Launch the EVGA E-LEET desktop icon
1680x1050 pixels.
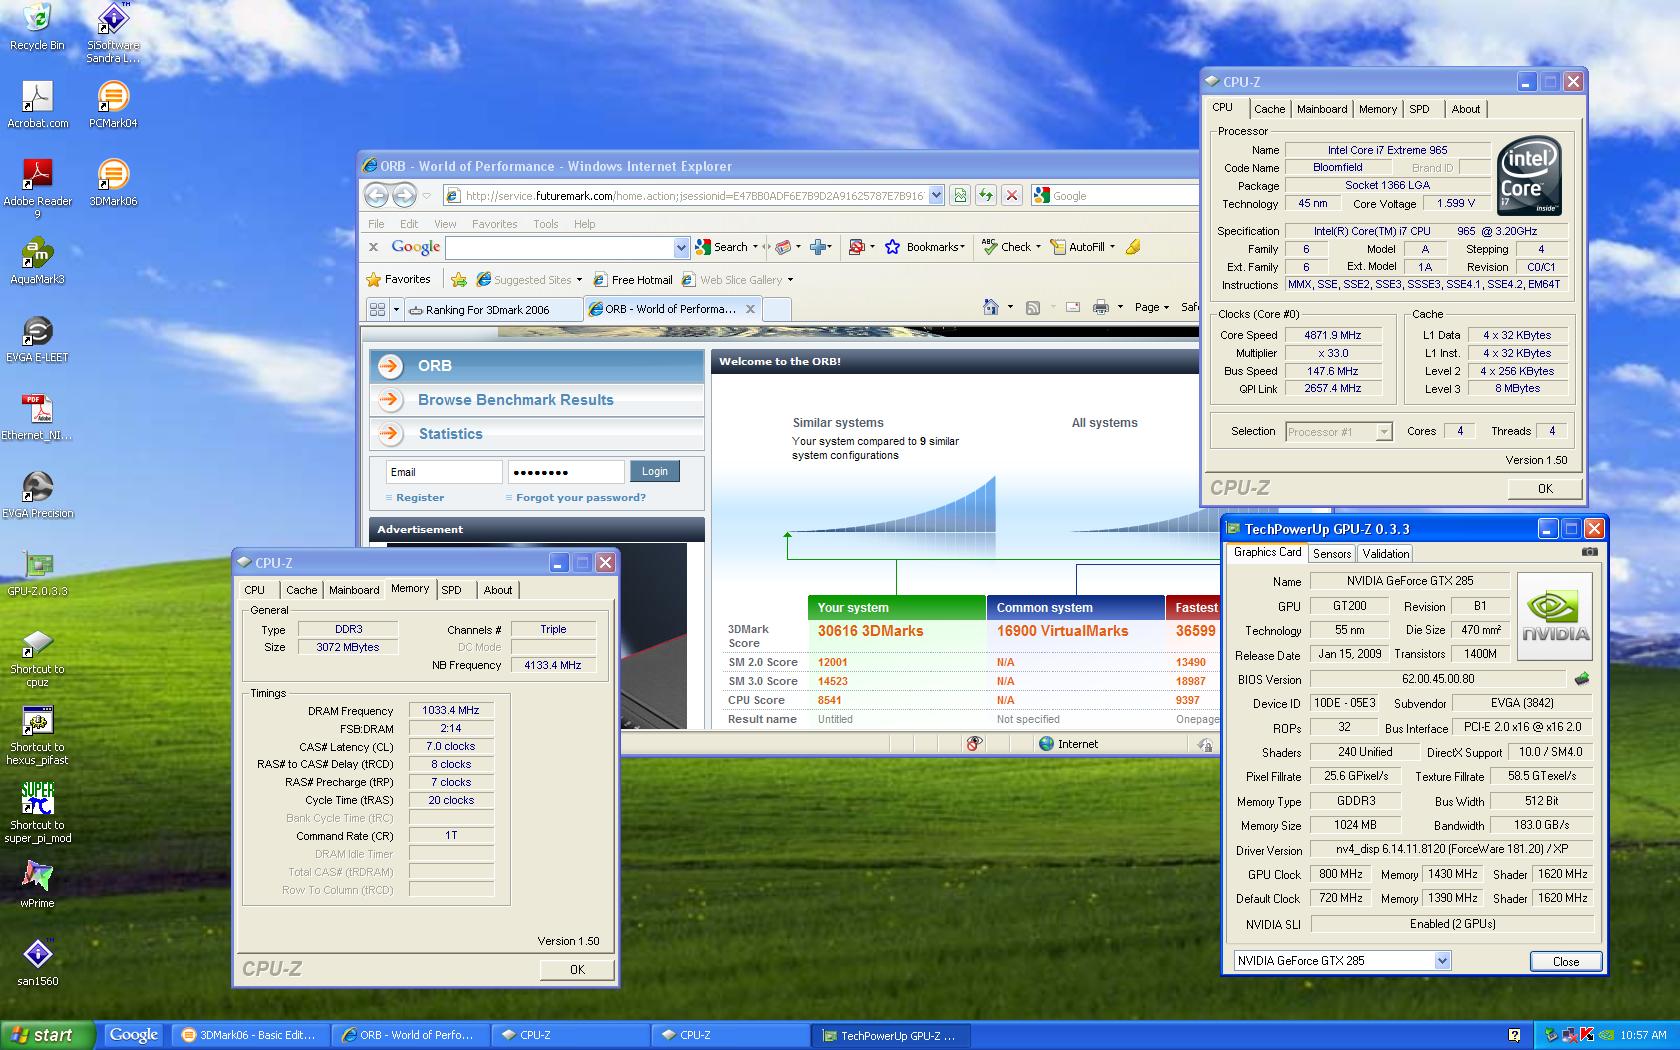coord(37,338)
